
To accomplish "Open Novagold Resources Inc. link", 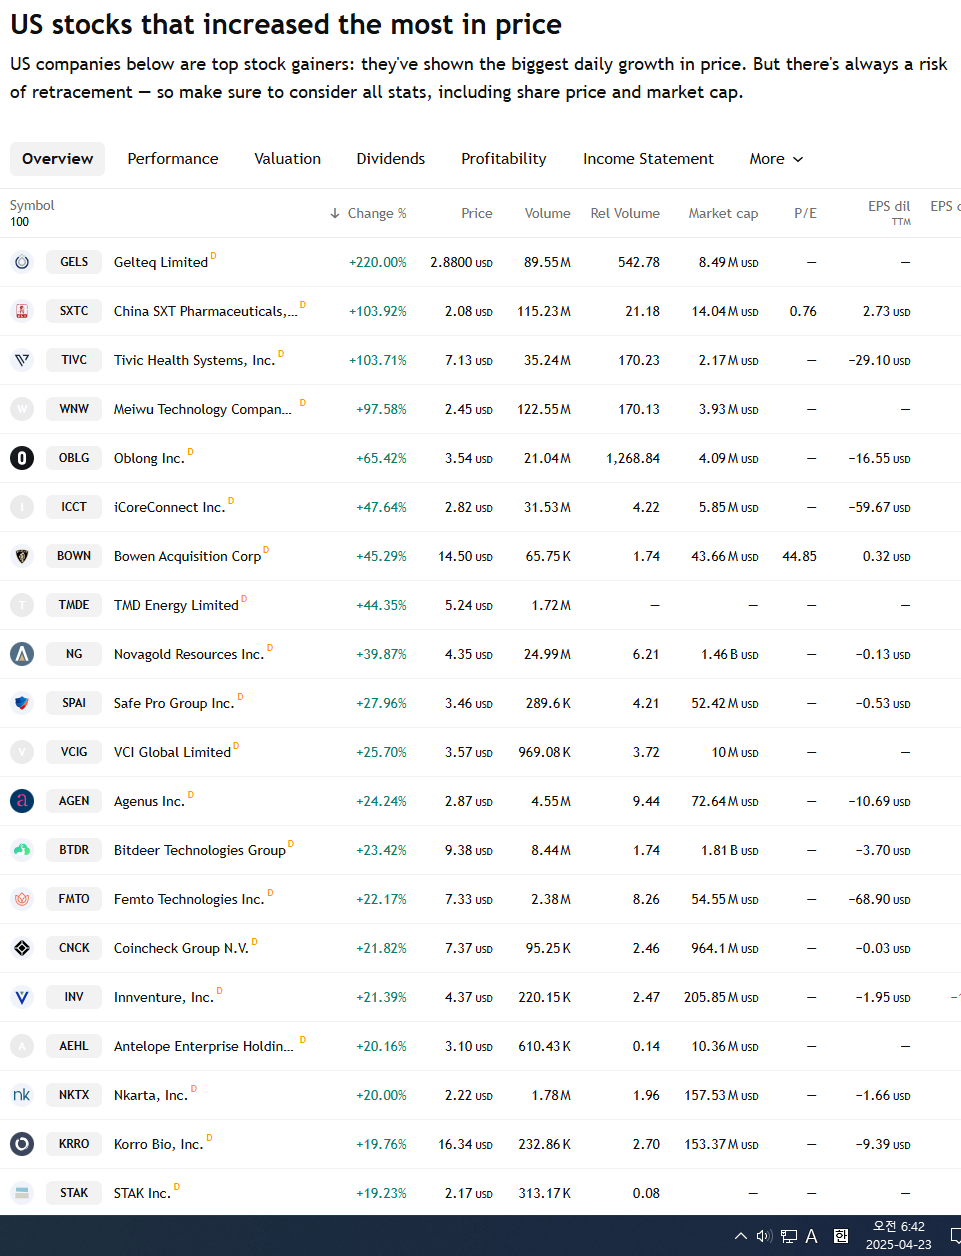I will (x=189, y=654).
